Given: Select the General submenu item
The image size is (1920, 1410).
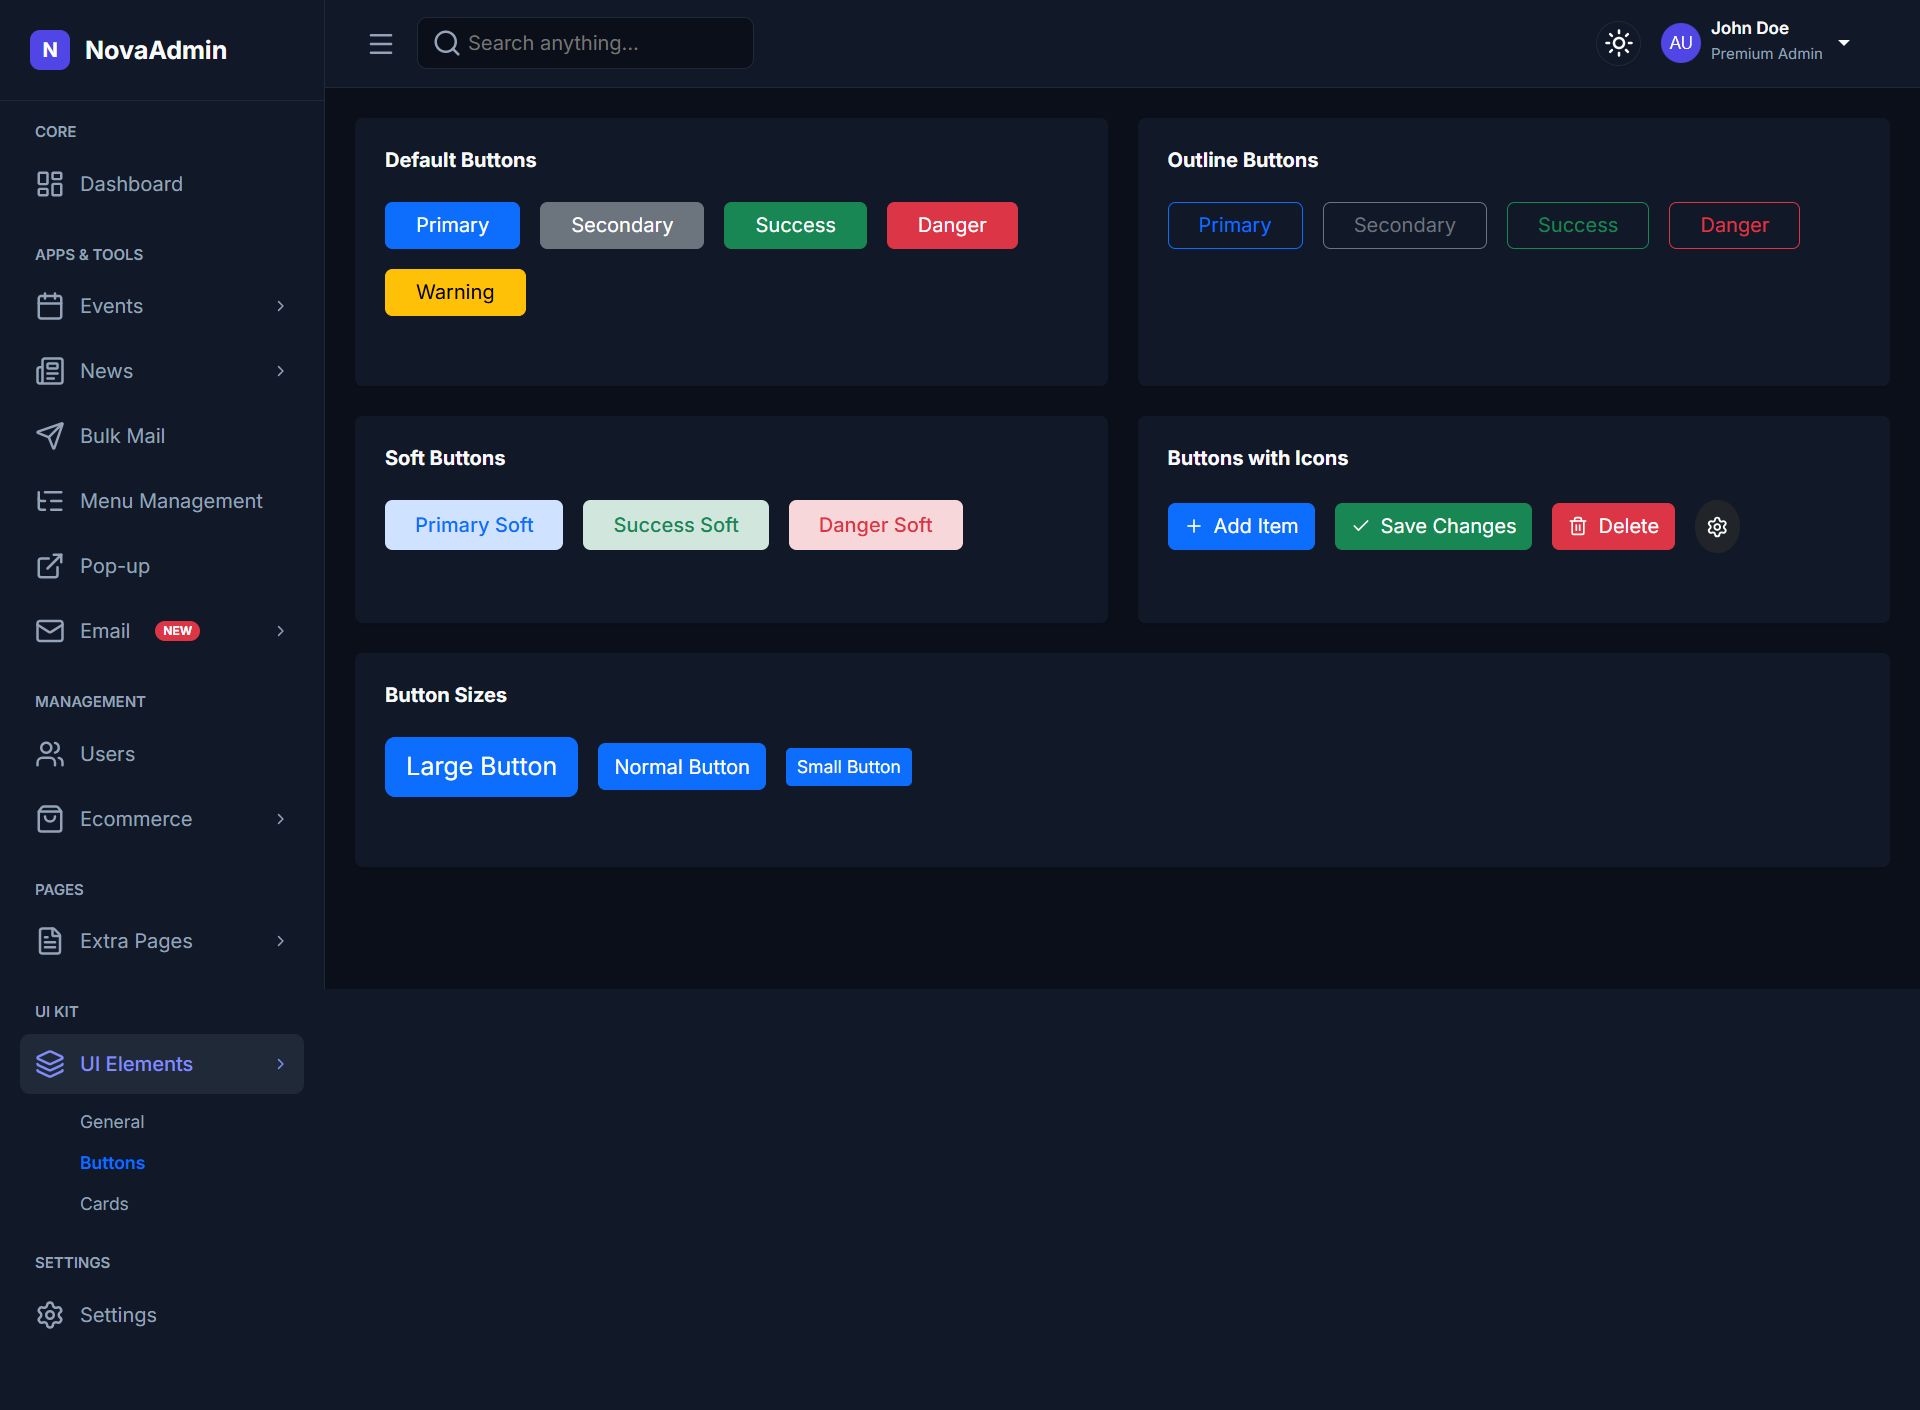Looking at the screenshot, I should [x=112, y=1122].
